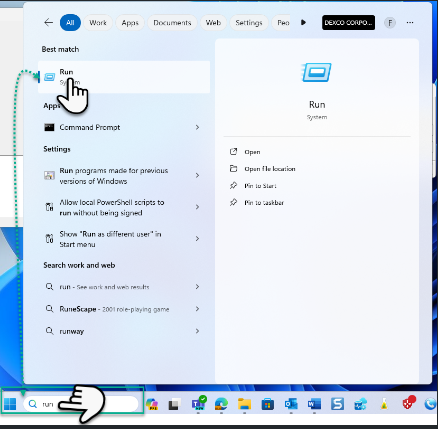Image resolution: width=438 pixels, height=429 pixels.
Task: Switch to the Web filter tab
Action: [213, 23]
